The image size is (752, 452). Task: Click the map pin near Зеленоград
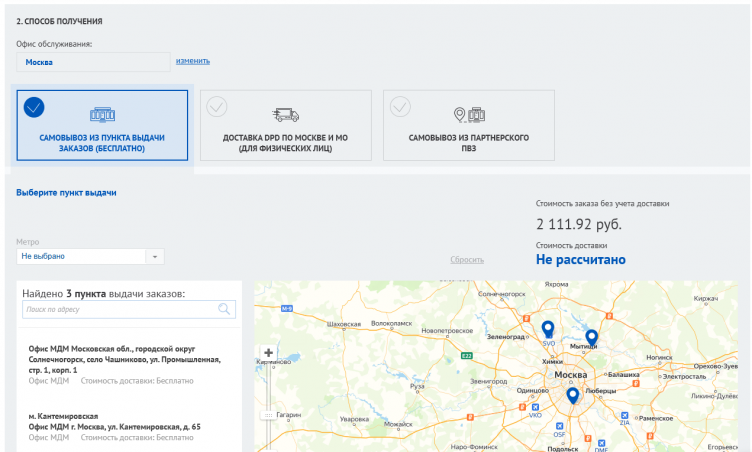pyautogui.click(x=547, y=330)
